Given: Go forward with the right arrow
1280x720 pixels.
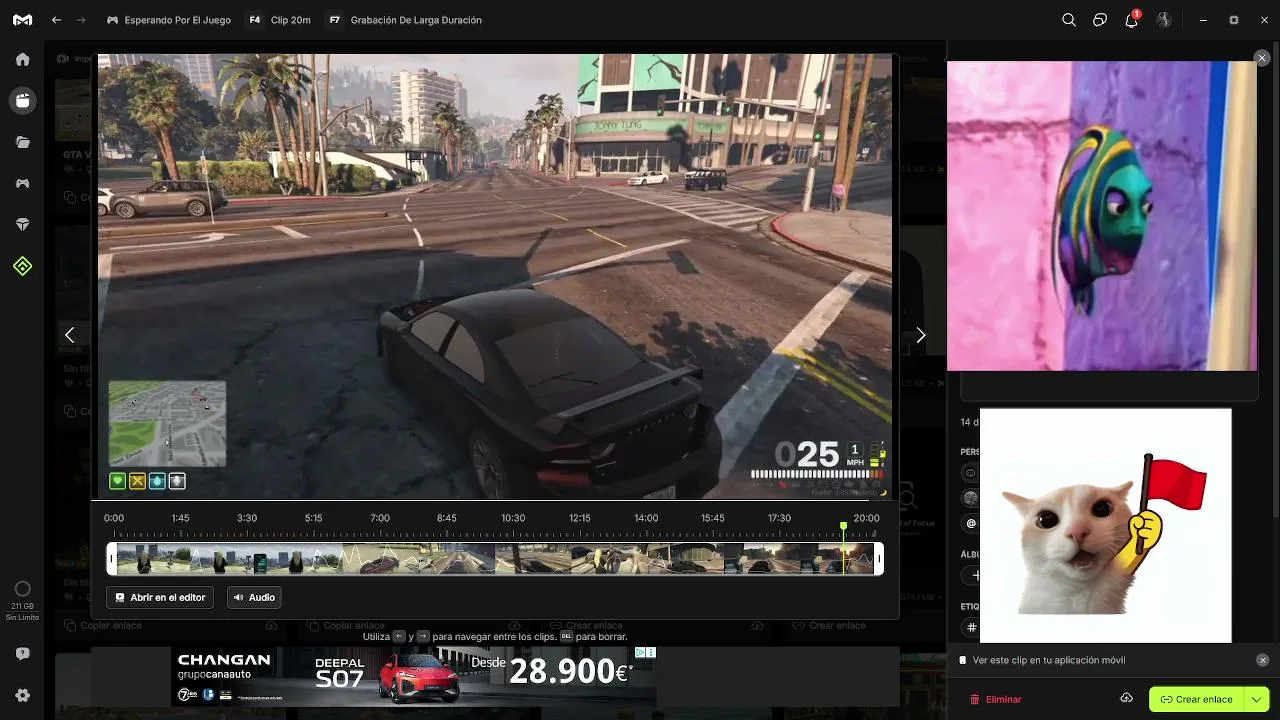Looking at the screenshot, I should pyautogui.click(x=81, y=20).
